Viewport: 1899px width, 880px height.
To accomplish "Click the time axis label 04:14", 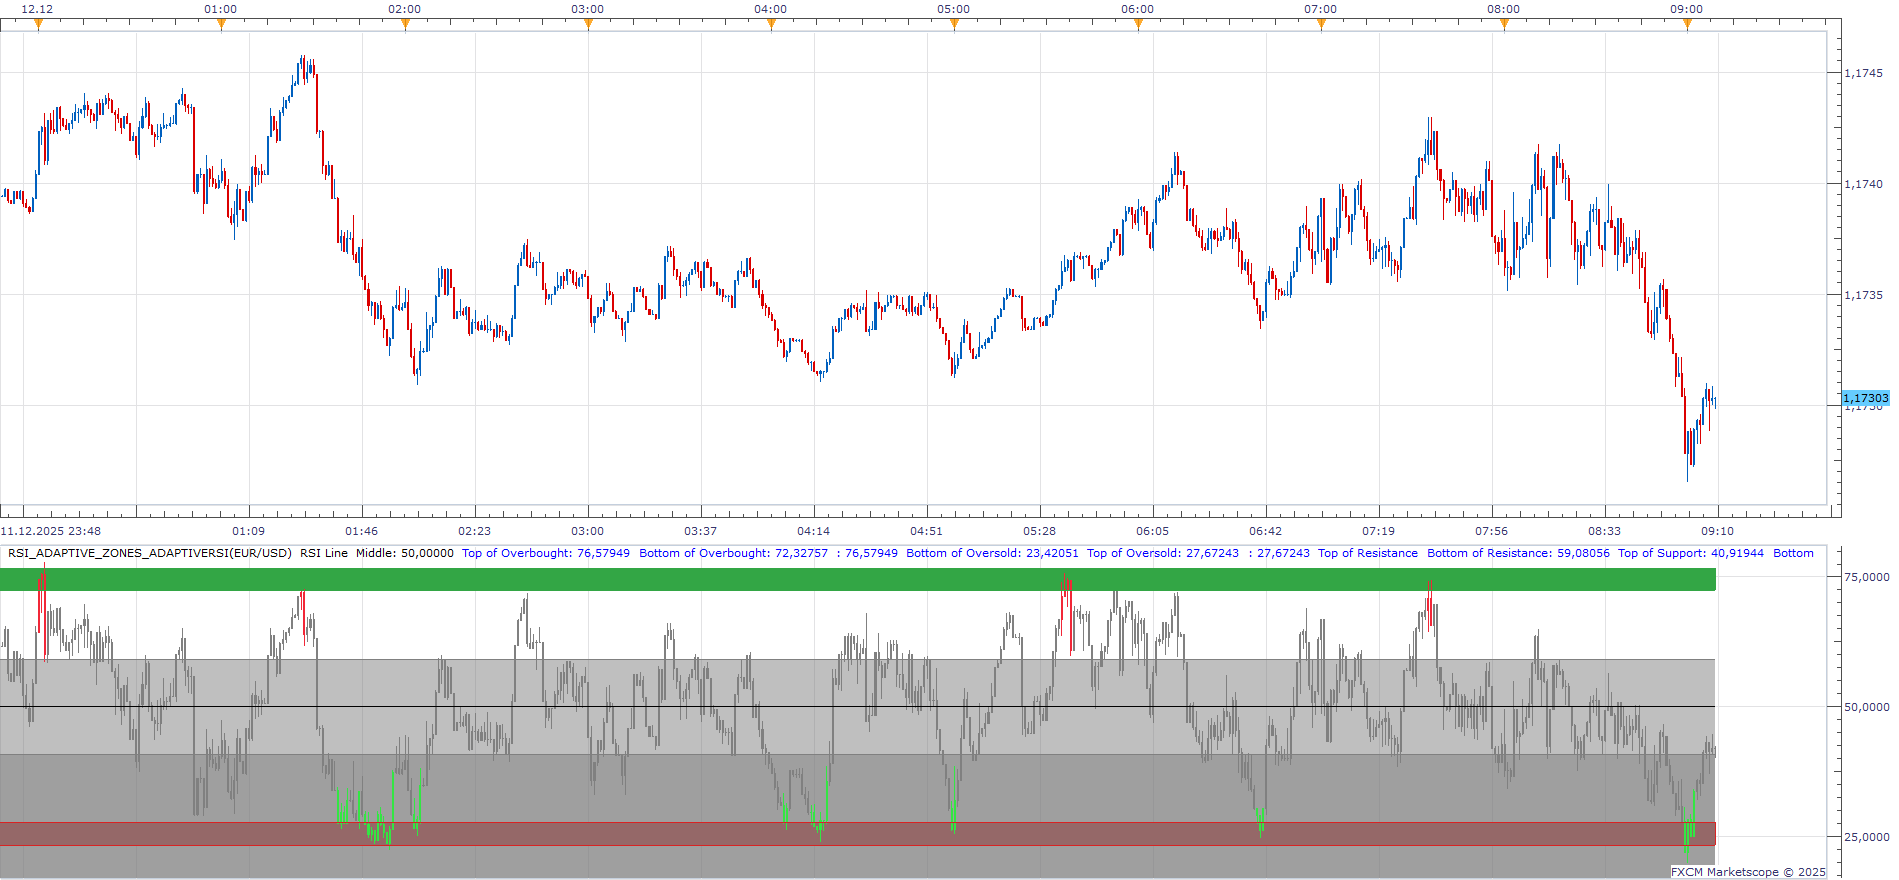I will click(x=814, y=531).
